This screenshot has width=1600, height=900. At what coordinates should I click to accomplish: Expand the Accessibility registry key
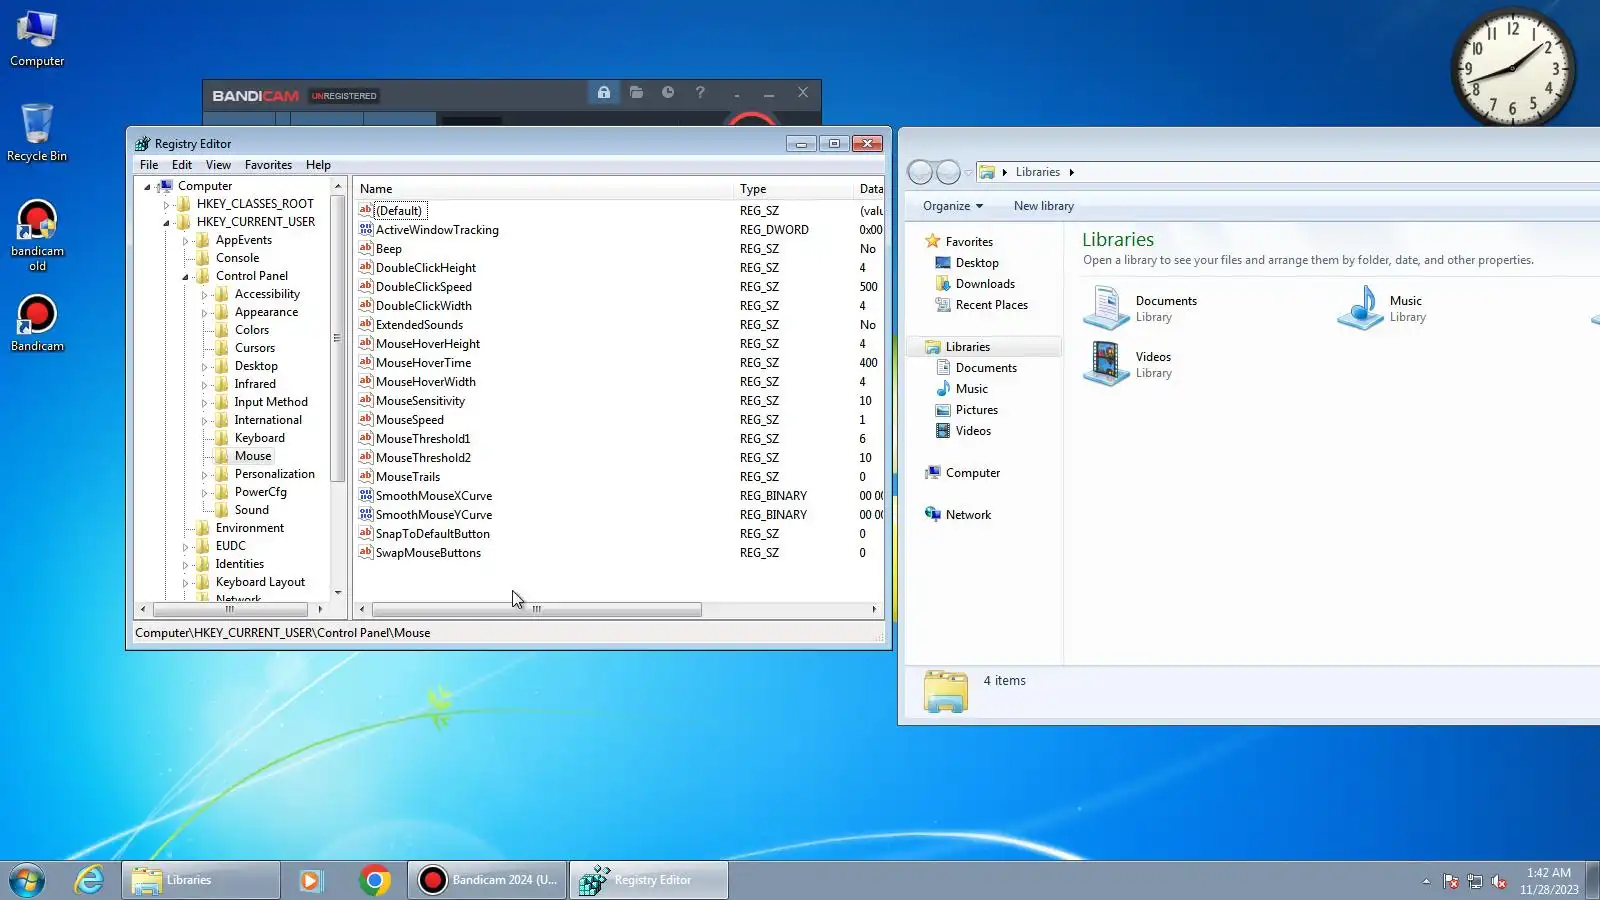click(x=204, y=294)
